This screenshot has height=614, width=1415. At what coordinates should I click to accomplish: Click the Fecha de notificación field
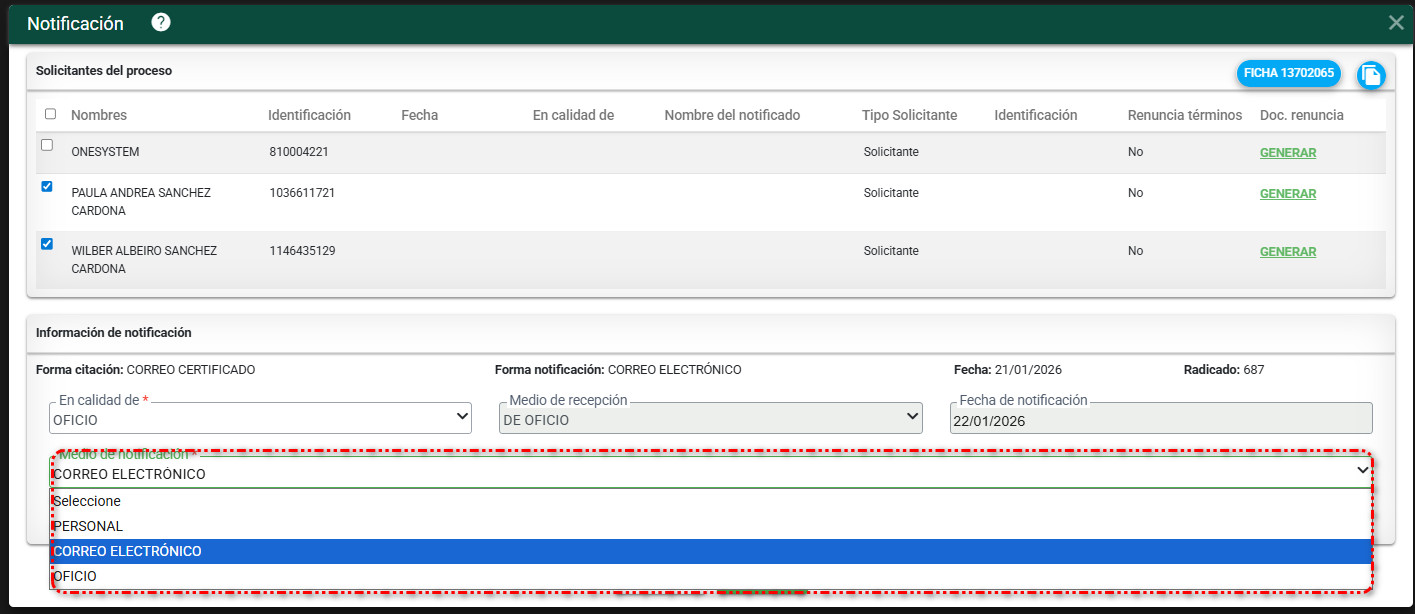pyautogui.click(x=1160, y=420)
